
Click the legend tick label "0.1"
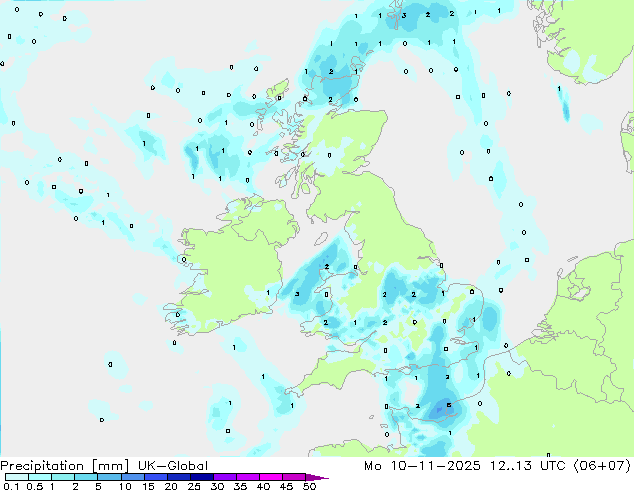[11, 486]
